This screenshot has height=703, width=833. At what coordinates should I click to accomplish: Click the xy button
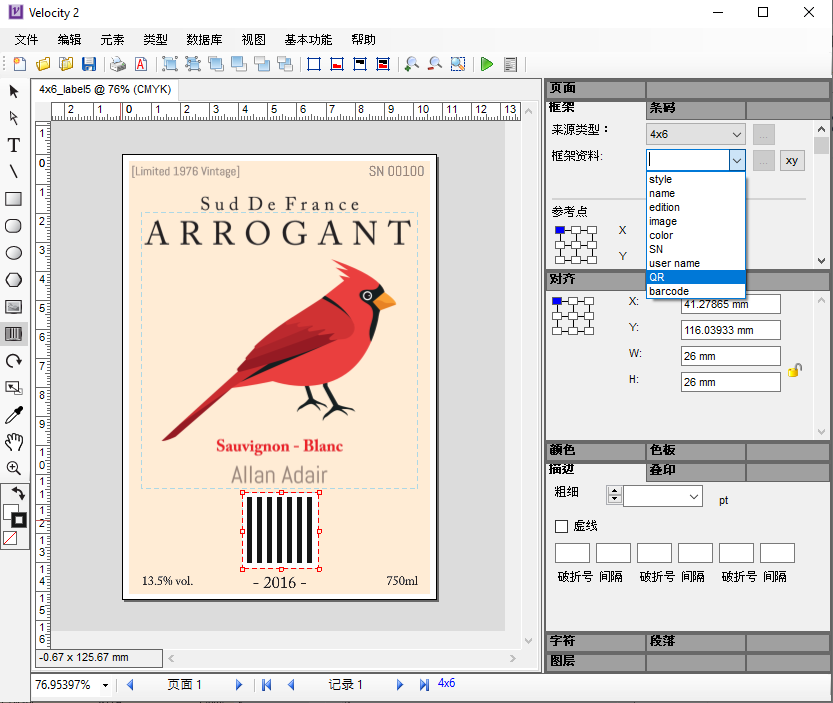[792, 160]
